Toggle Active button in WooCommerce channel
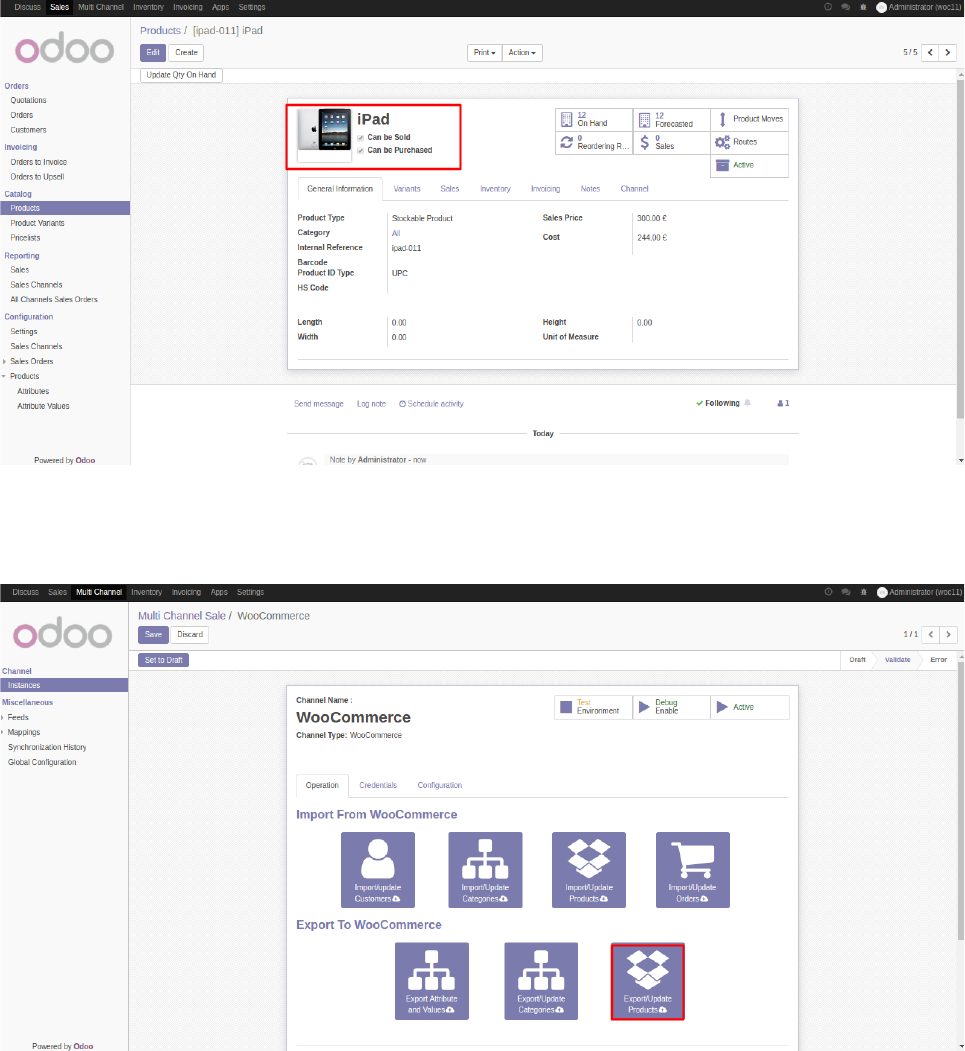This screenshot has height=1051, width=965. coord(749,707)
